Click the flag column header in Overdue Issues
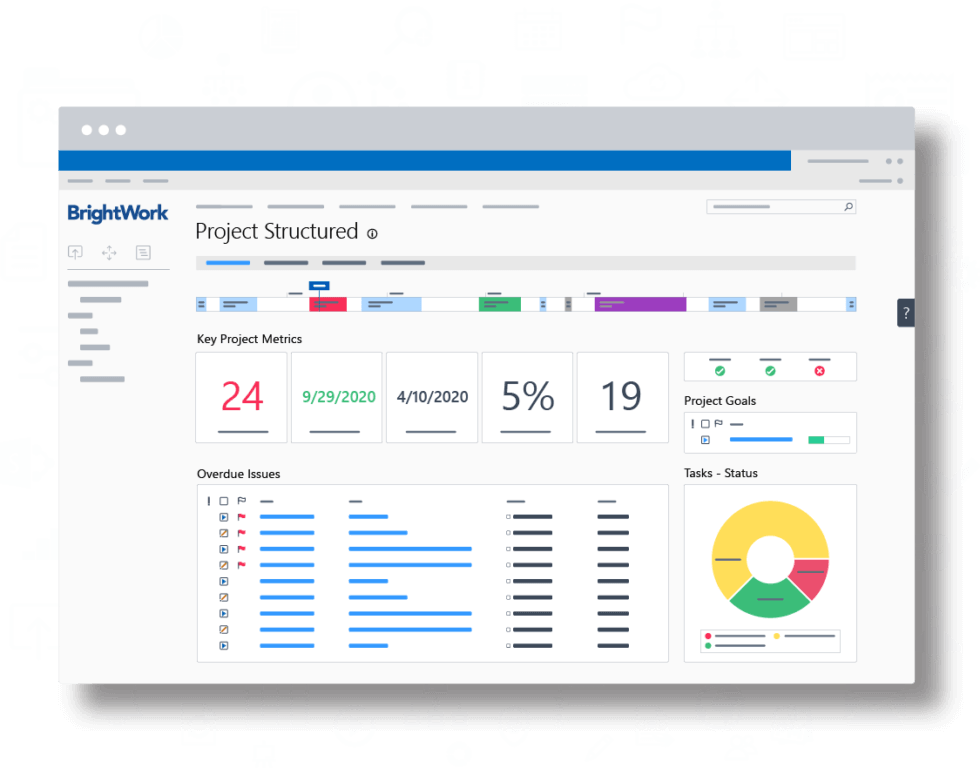Viewport: 980px width, 768px height. point(242,501)
